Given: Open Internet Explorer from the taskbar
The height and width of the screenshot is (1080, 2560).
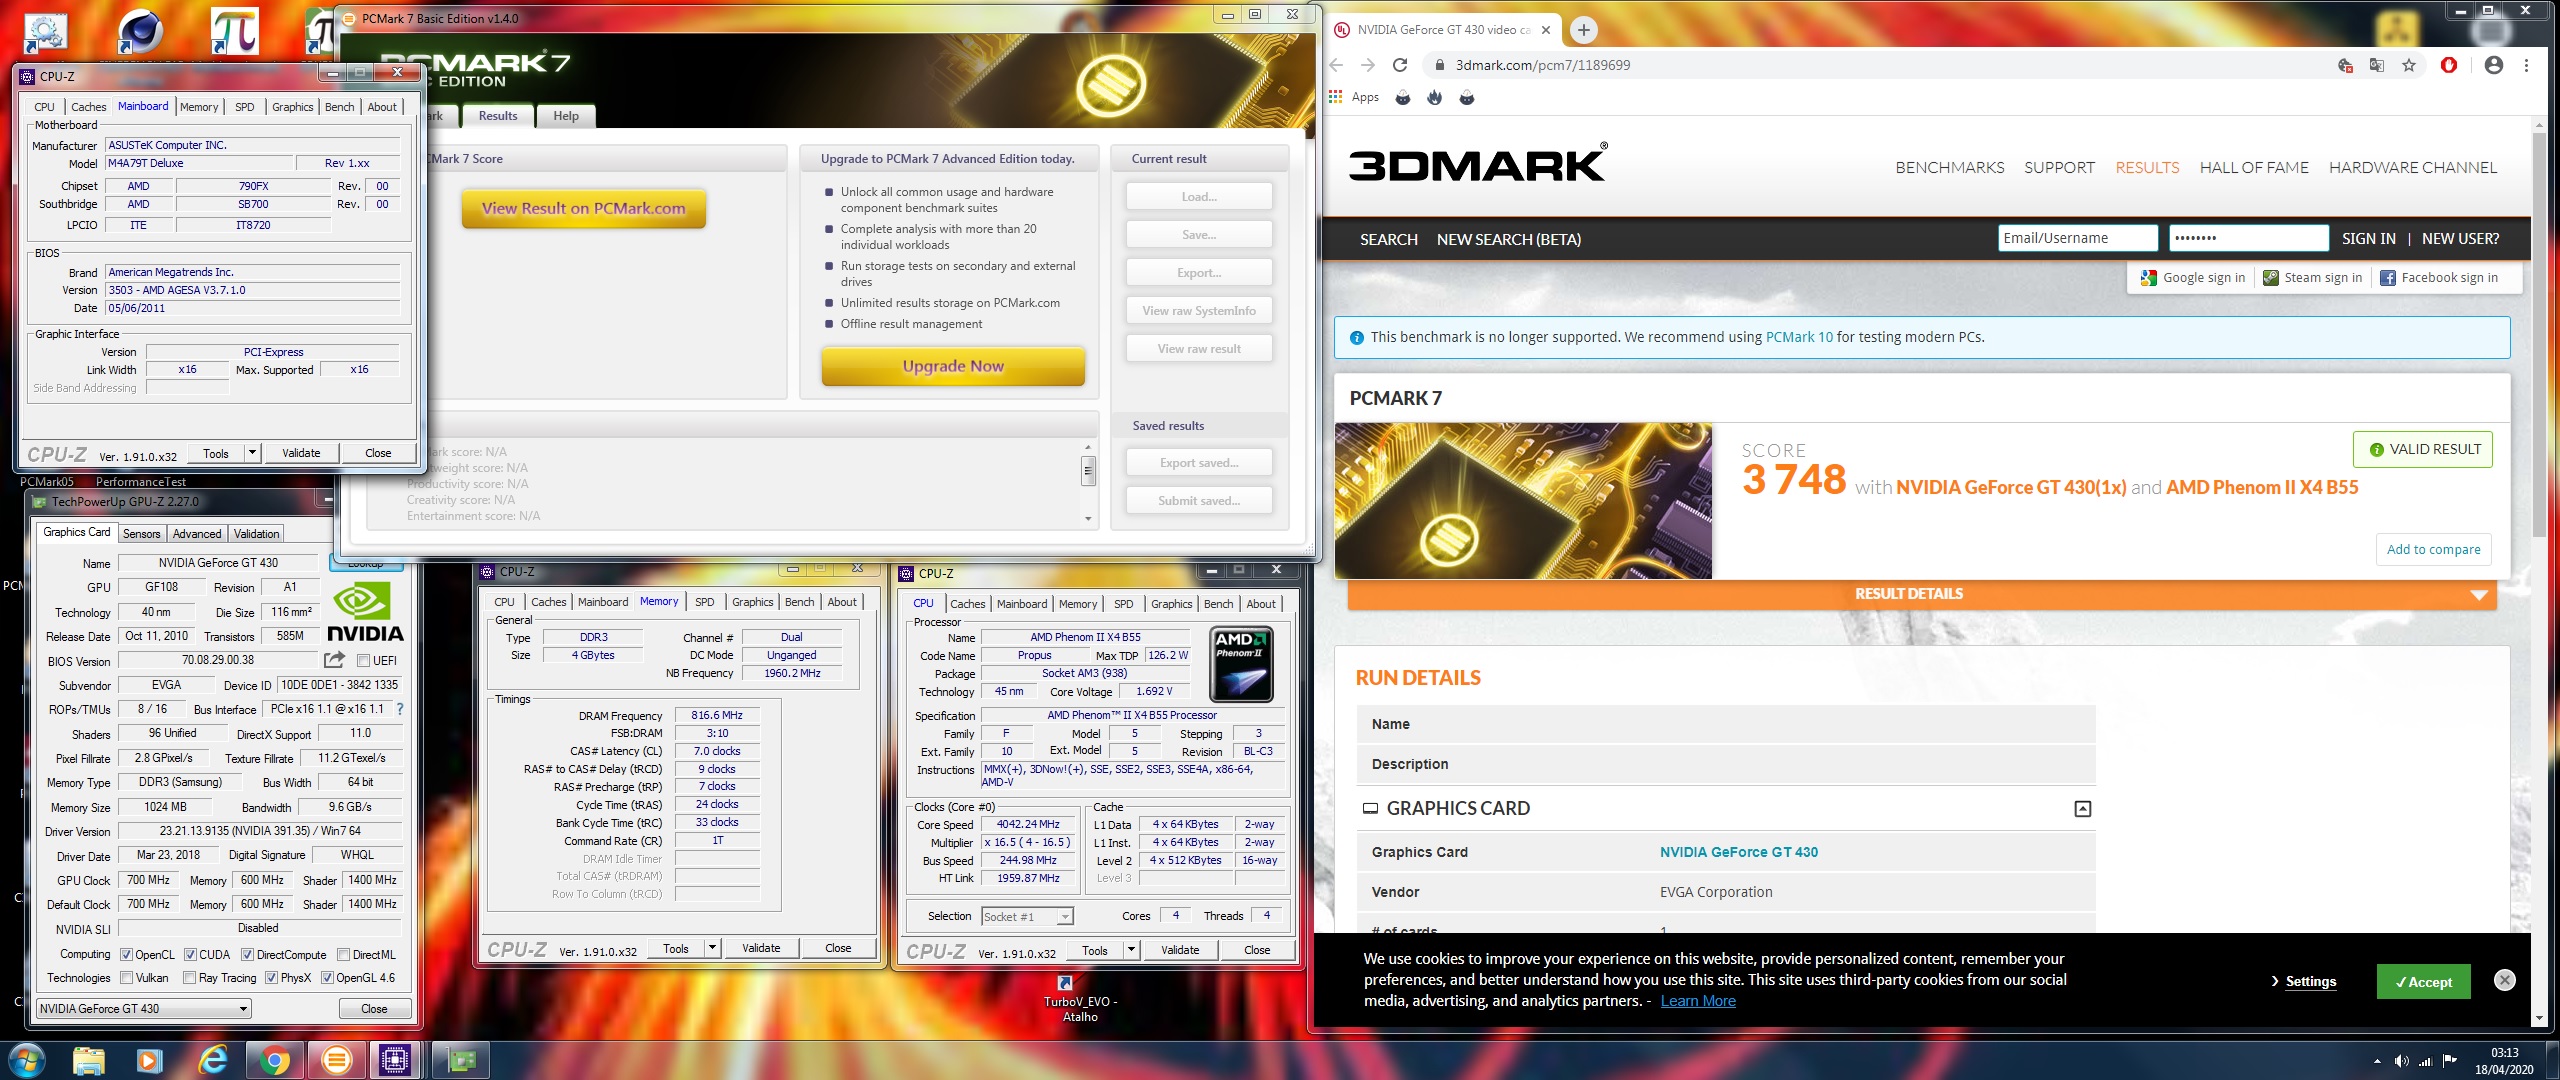Looking at the screenshot, I should click(x=212, y=1060).
